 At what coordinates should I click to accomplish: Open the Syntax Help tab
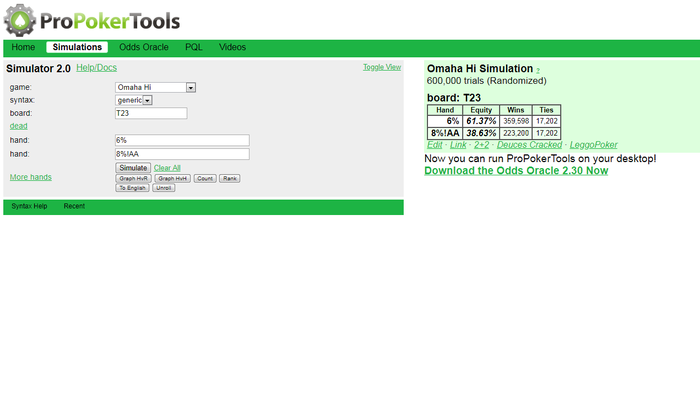click(29, 206)
